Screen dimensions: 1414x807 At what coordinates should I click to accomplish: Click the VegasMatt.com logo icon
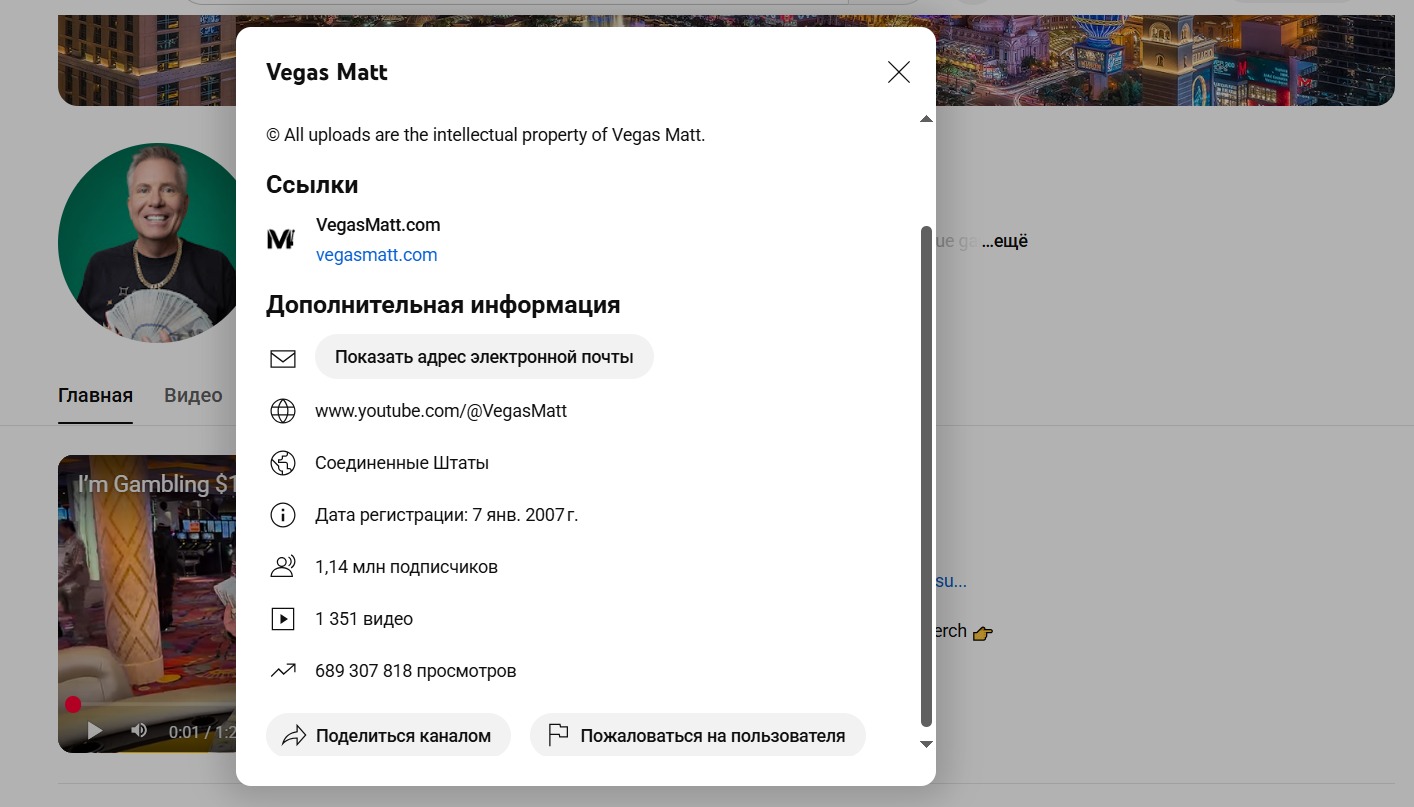[281, 239]
